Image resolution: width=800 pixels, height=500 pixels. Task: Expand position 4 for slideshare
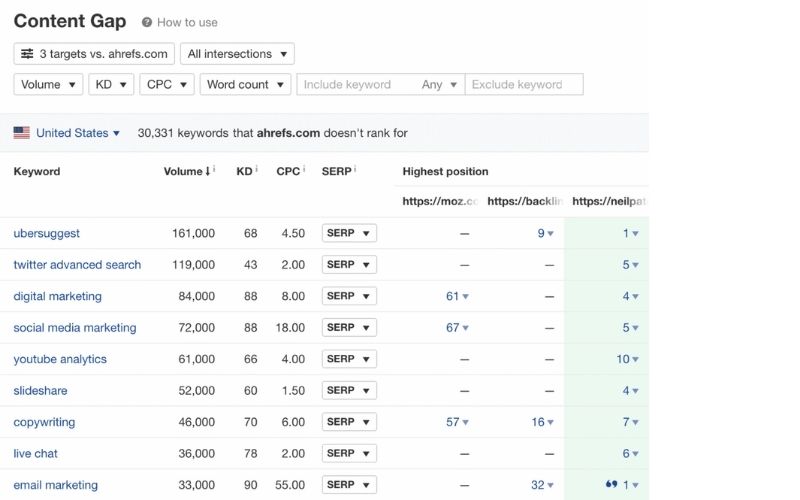coord(631,391)
